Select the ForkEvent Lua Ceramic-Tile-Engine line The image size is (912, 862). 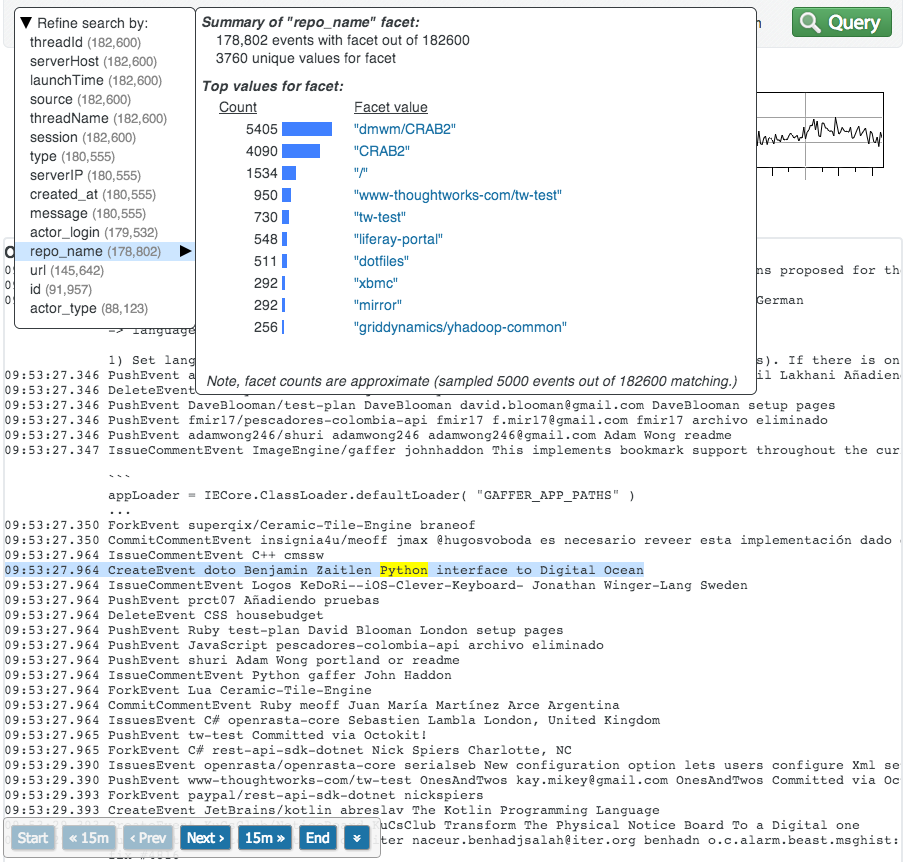(188, 690)
